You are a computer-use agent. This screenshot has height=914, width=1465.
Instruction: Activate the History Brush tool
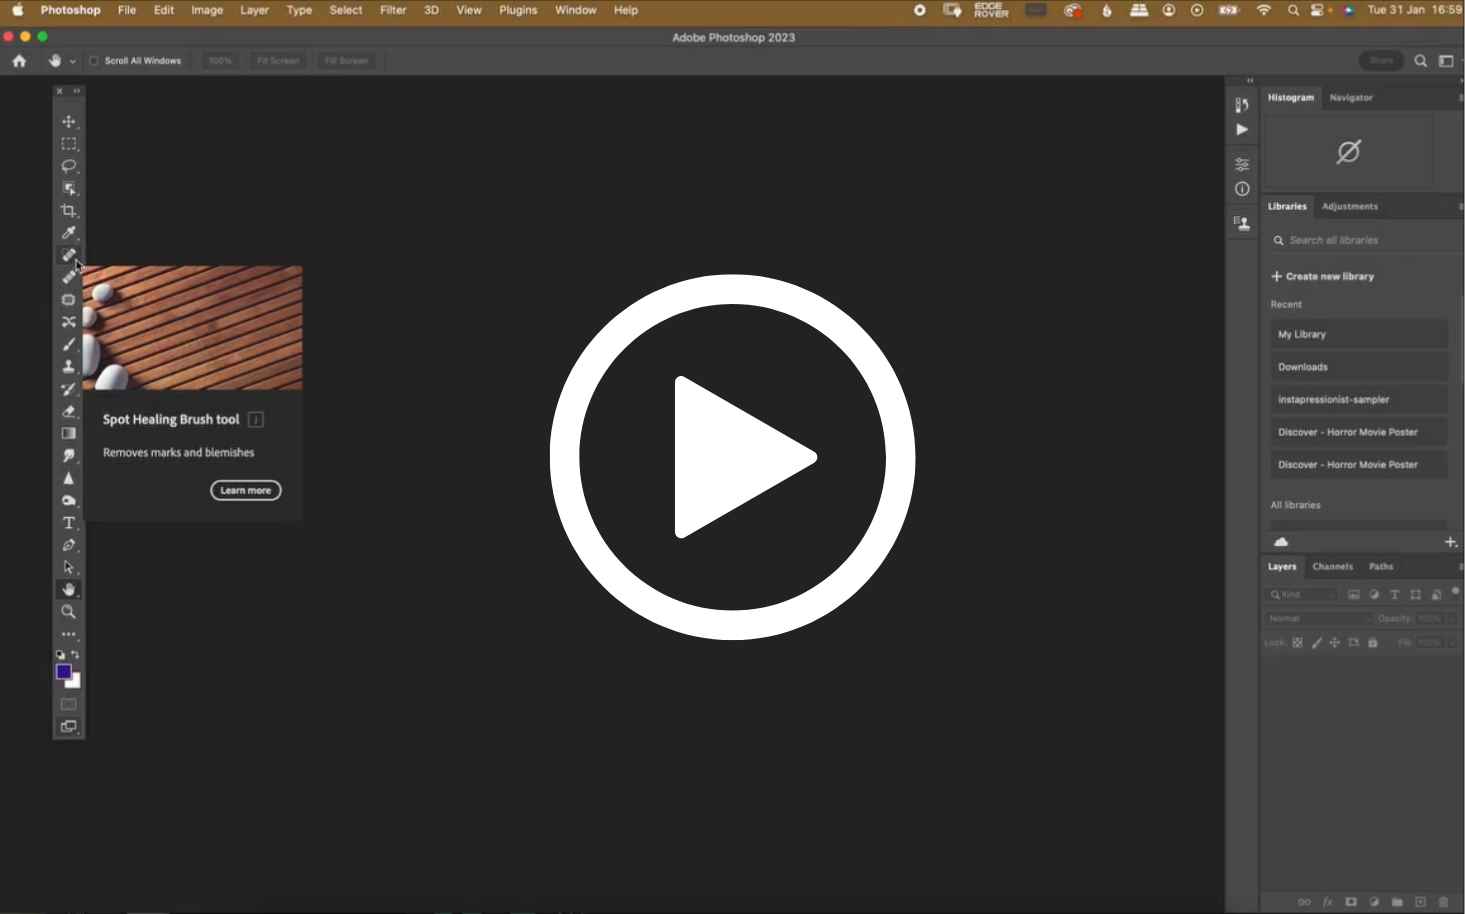(68, 389)
